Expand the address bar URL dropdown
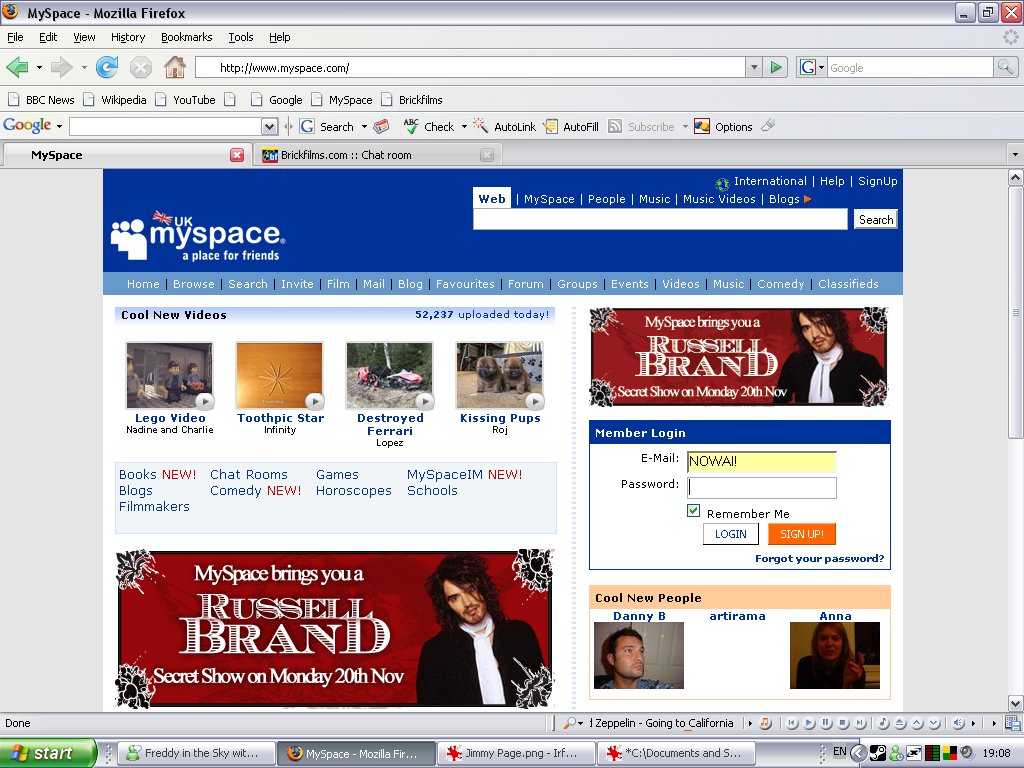The image size is (1024, 768). tap(754, 67)
